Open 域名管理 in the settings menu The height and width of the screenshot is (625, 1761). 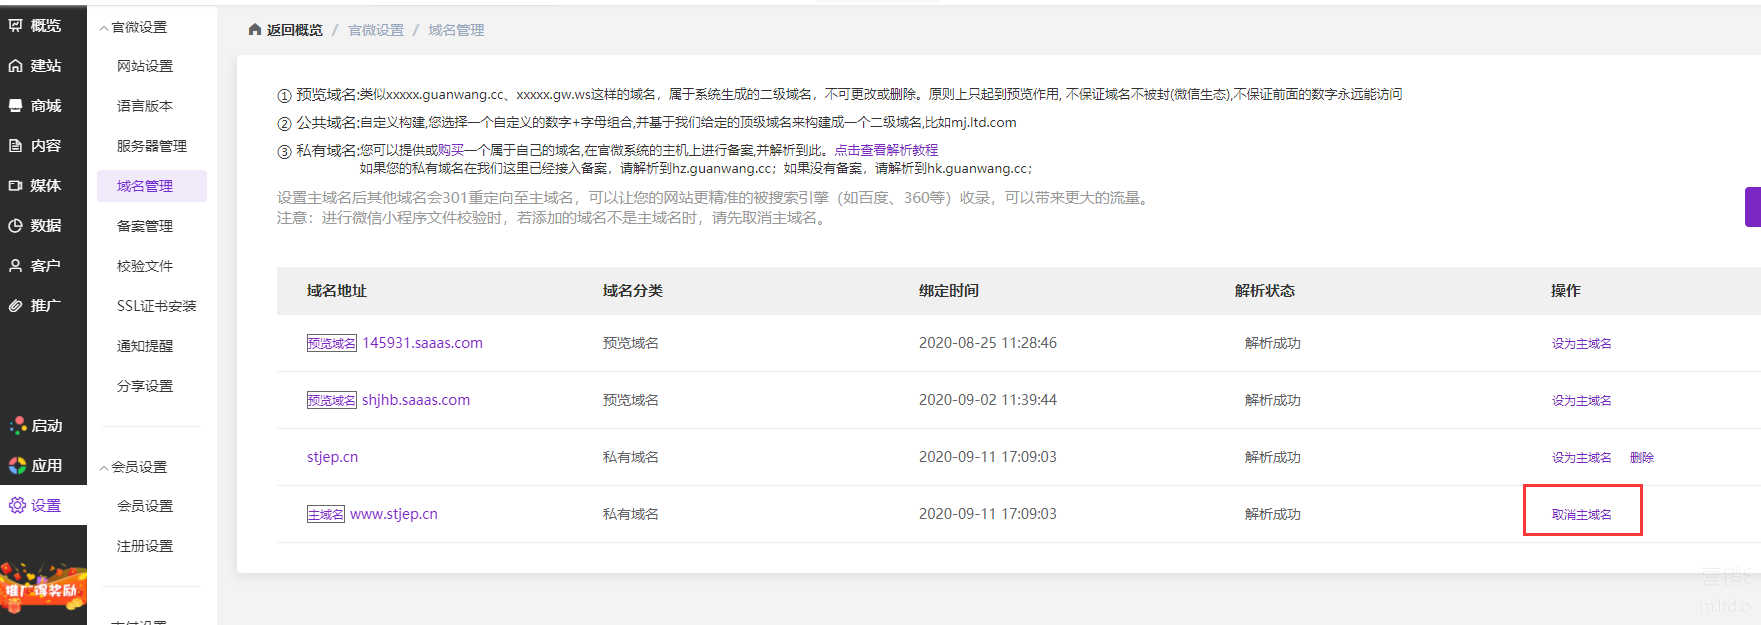[x=145, y=186]
